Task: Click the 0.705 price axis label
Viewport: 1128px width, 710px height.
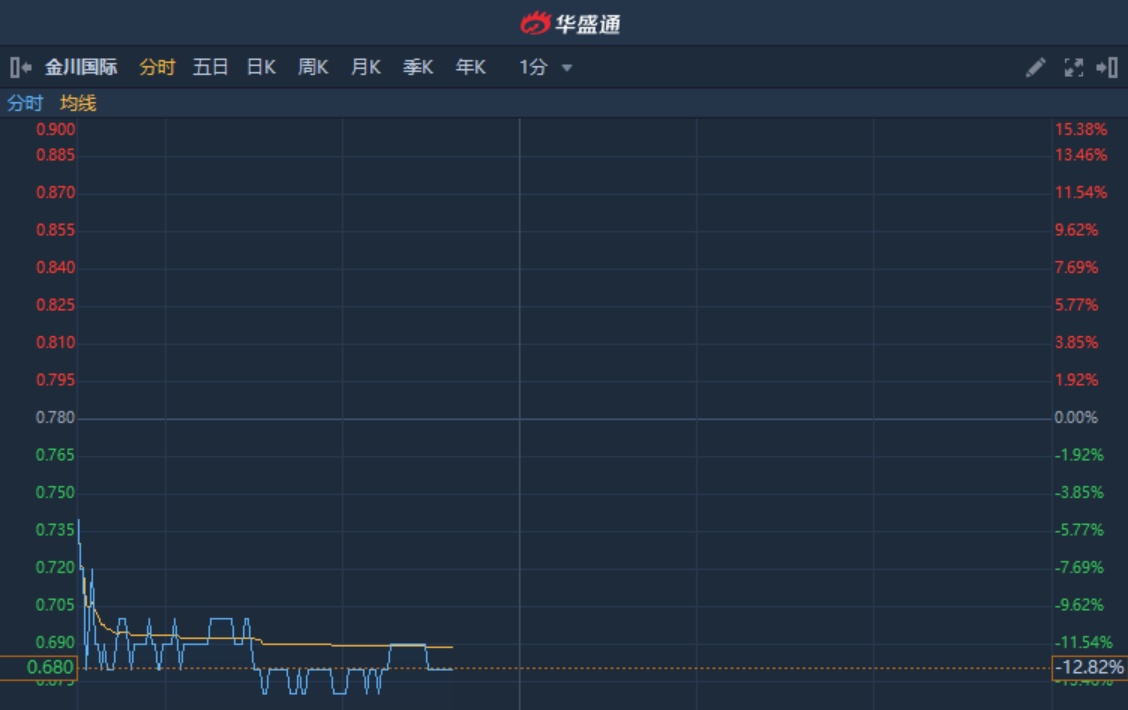Action: (55, 605)
